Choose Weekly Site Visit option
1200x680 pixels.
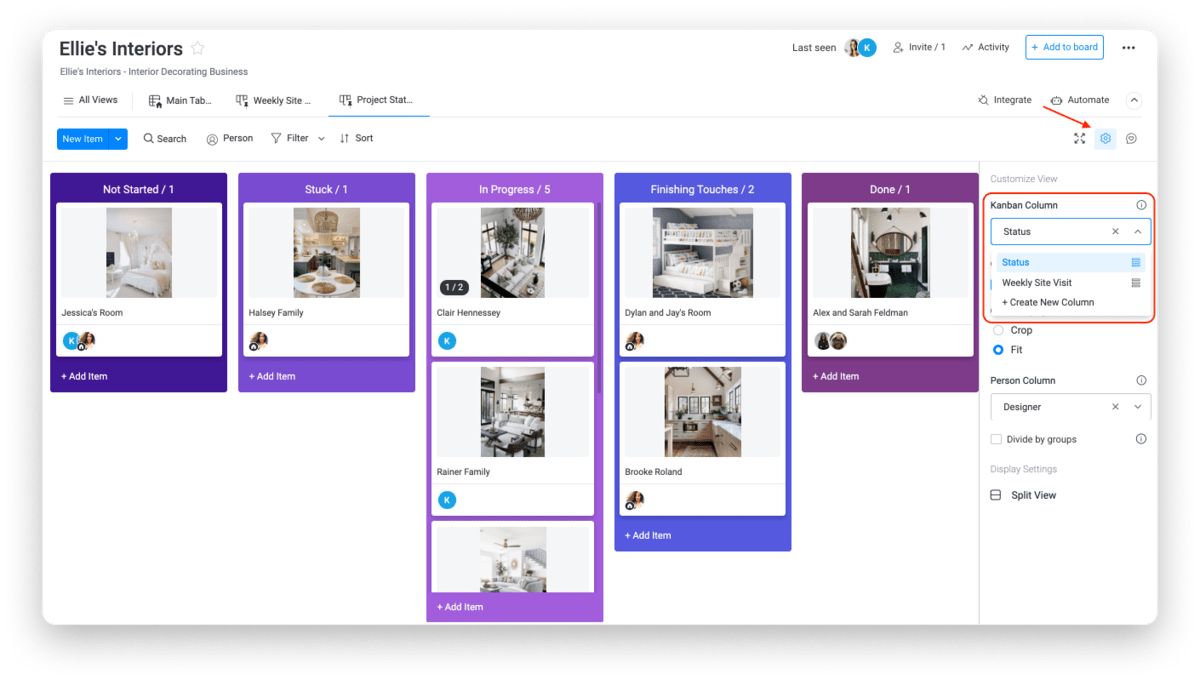click(1069, 283)
